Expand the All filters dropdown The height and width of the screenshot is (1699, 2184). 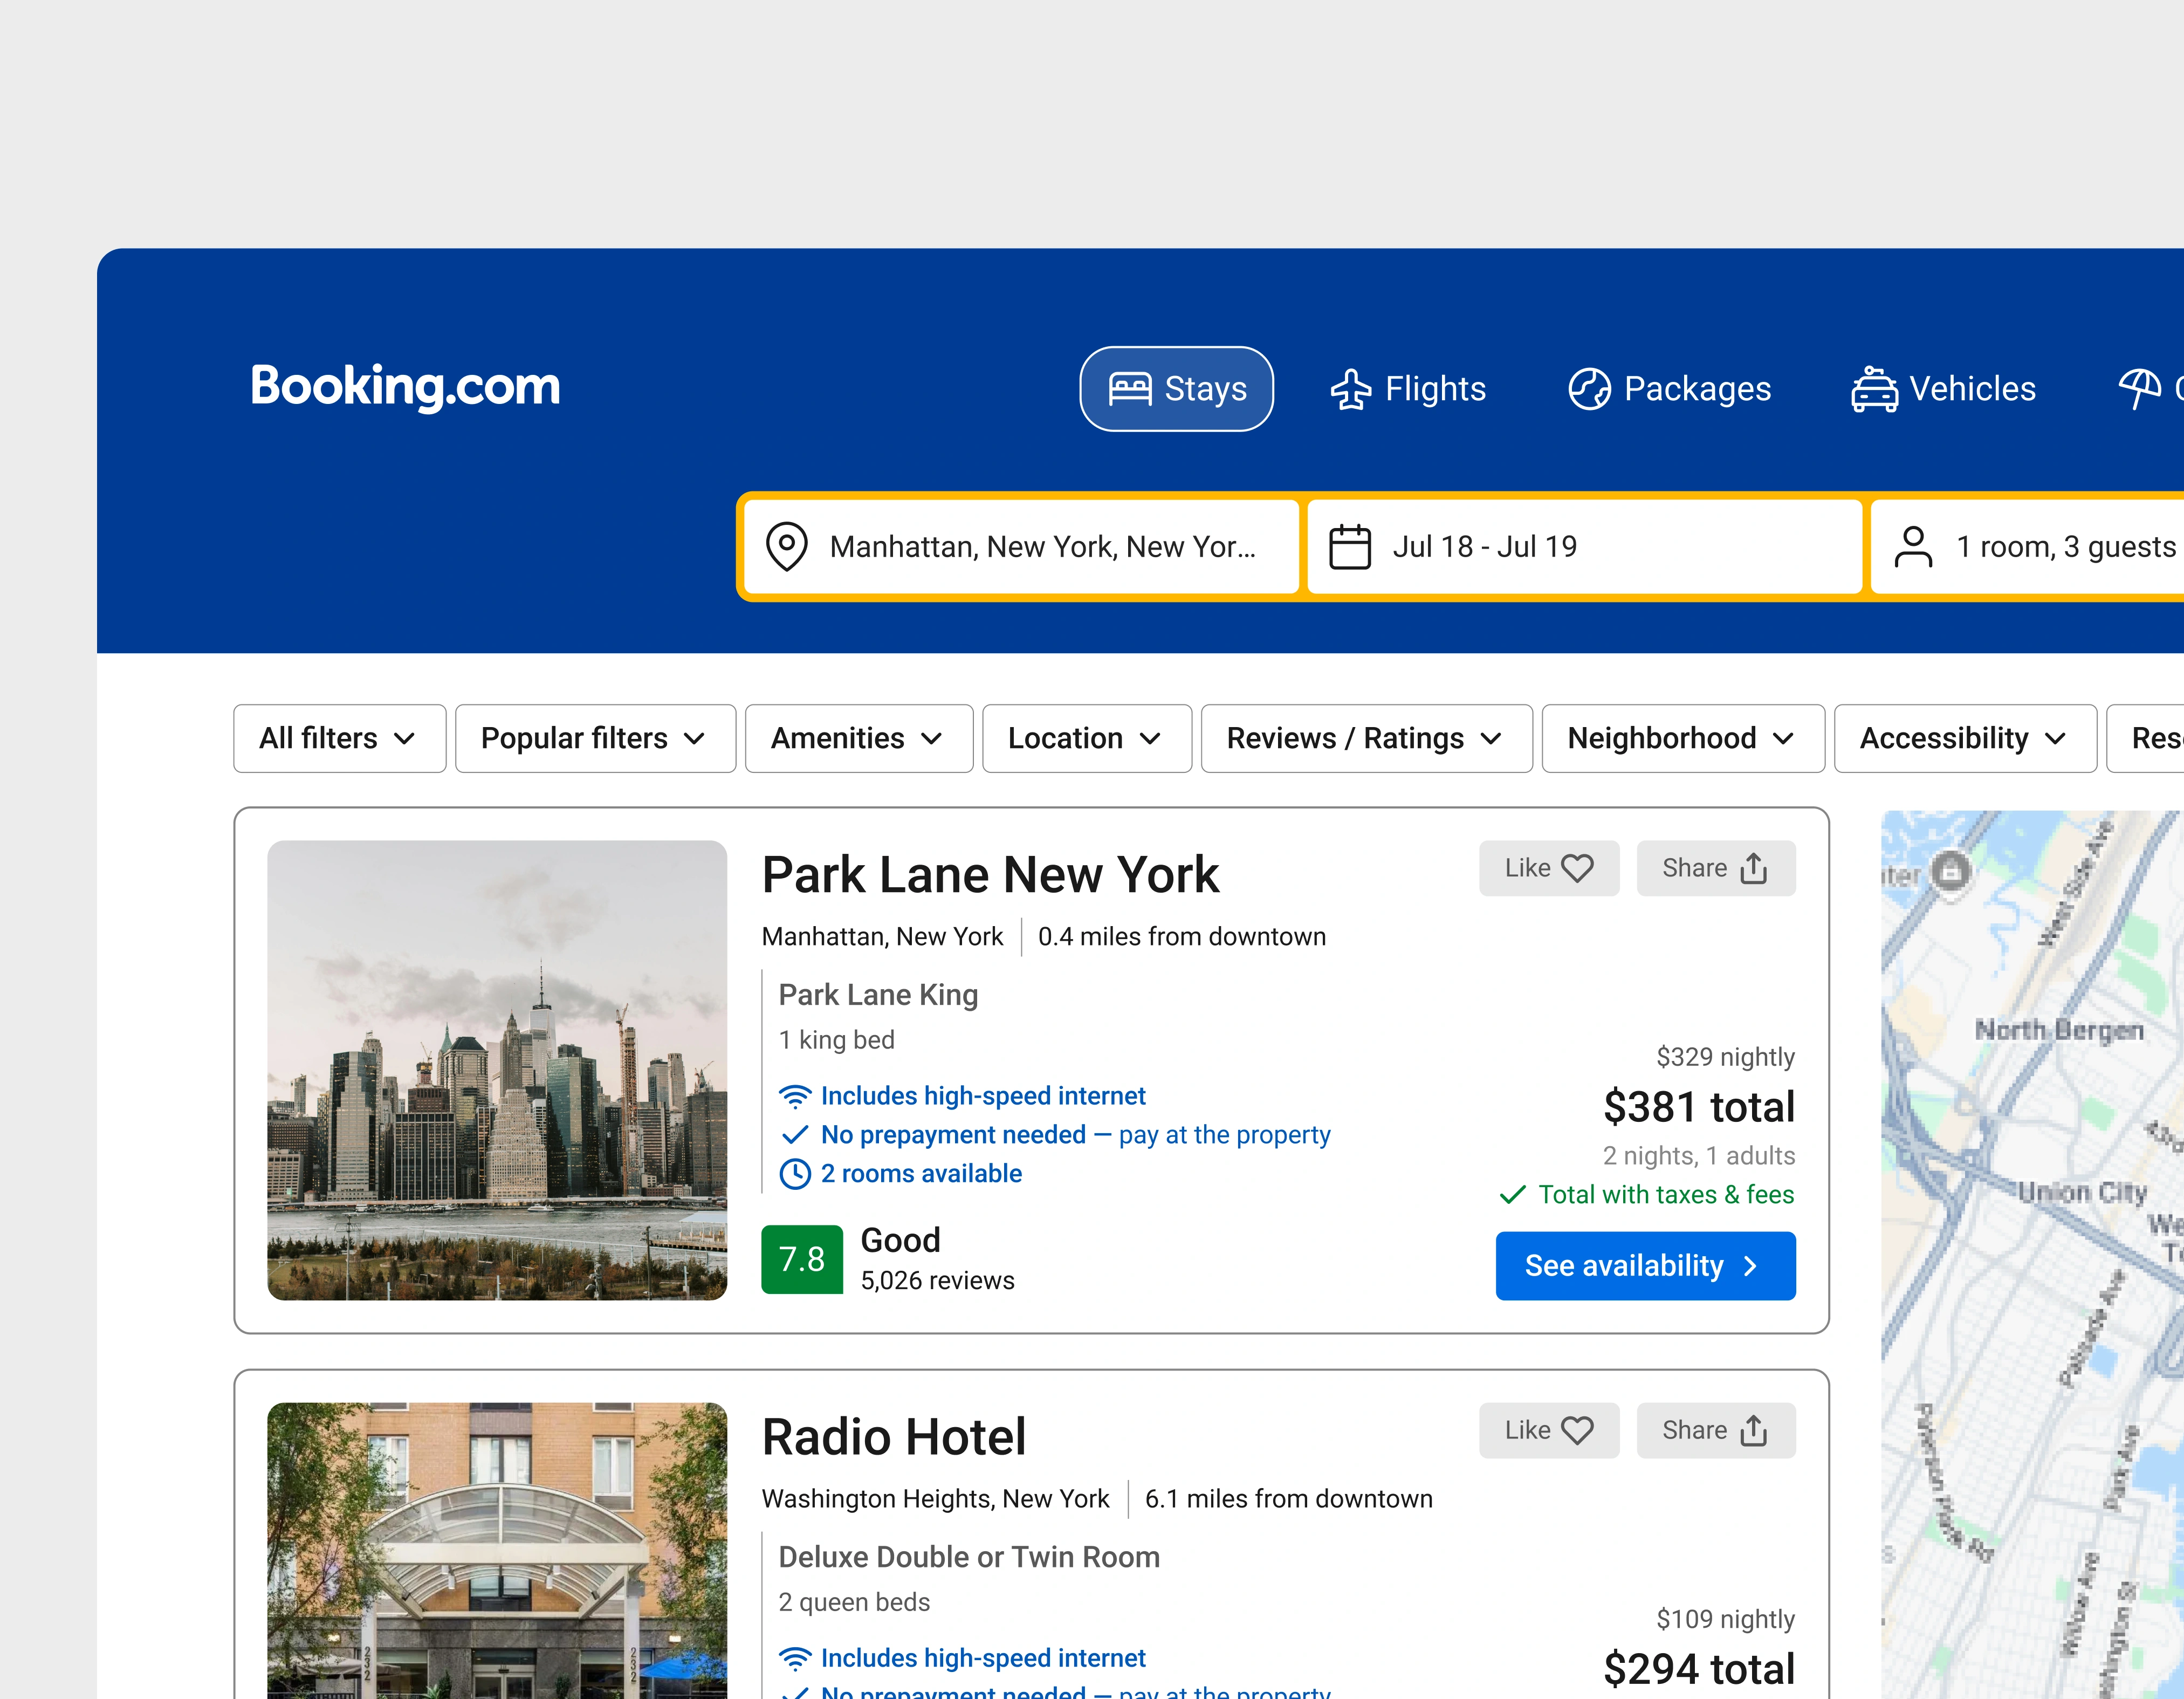[x=339, y=738]
